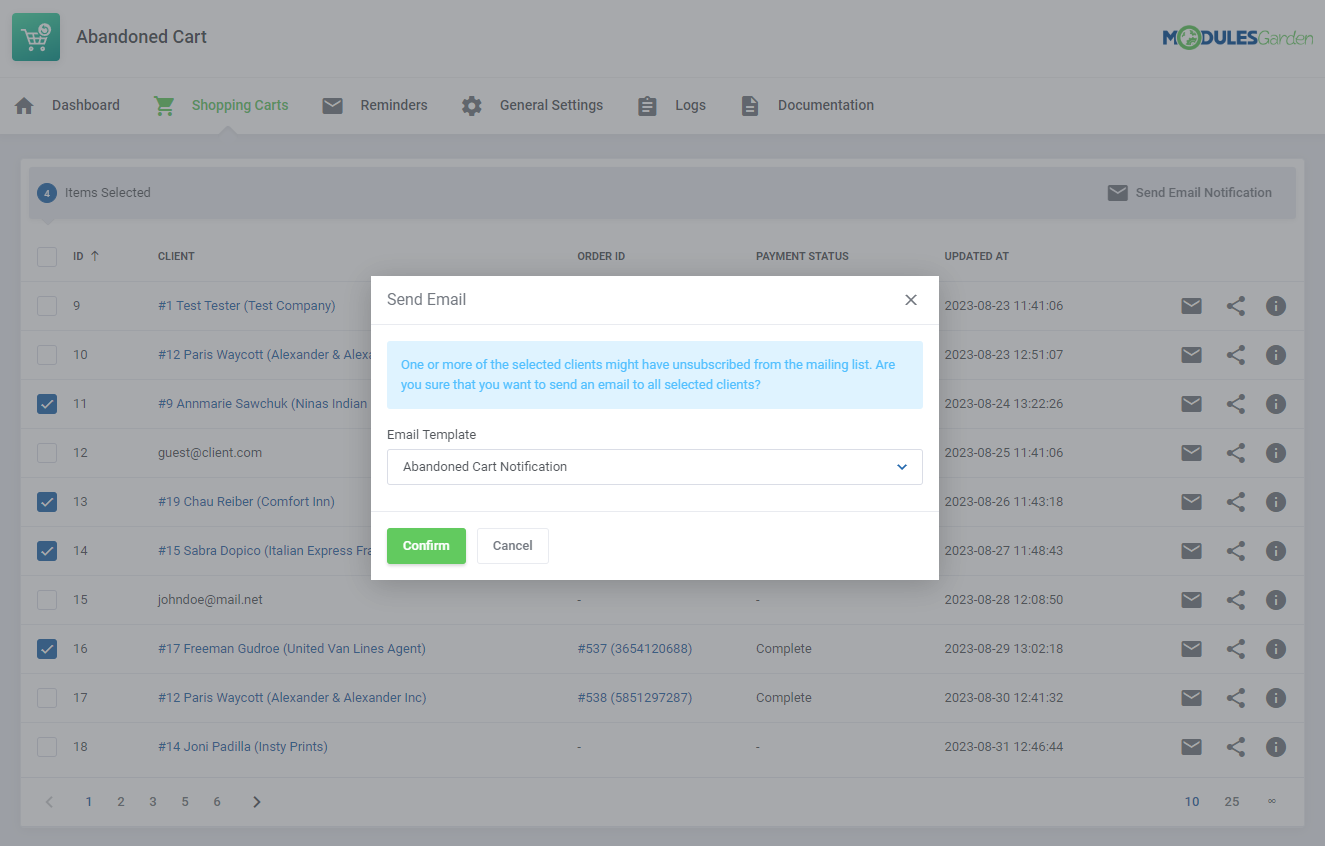Screen dimensions: 1325x846
Task: Open details with the info icon for ID 18
Action: pyautogui.click(x=1276, y=746)
